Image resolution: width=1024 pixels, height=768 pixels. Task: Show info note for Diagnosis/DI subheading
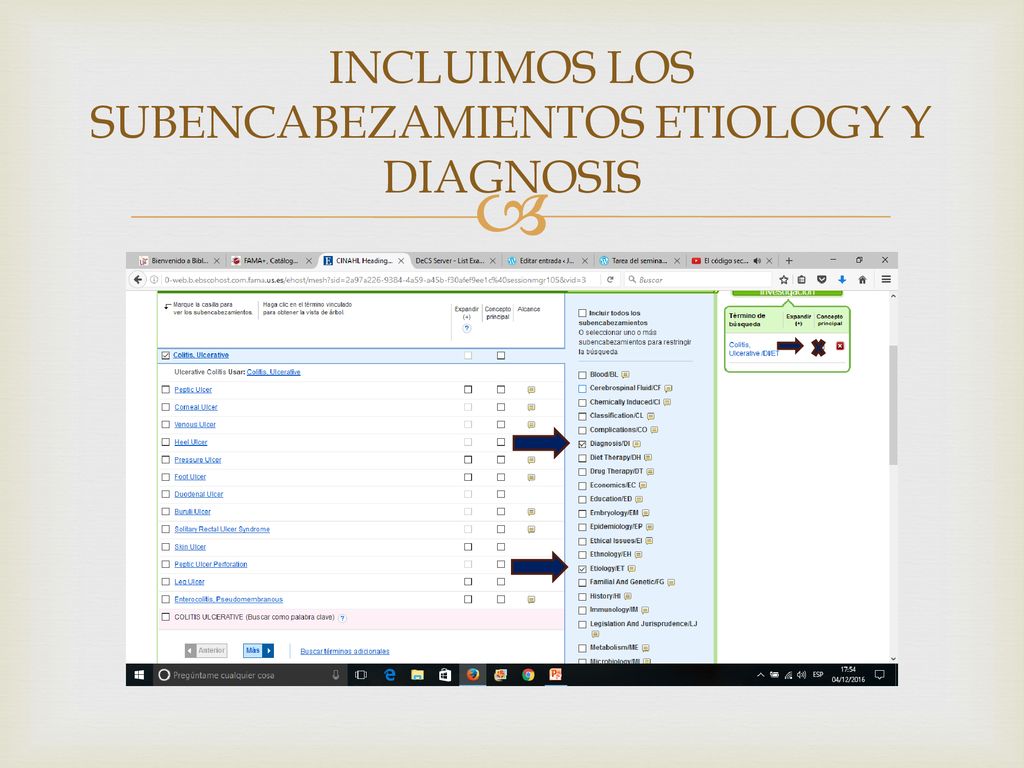[637, 444]
